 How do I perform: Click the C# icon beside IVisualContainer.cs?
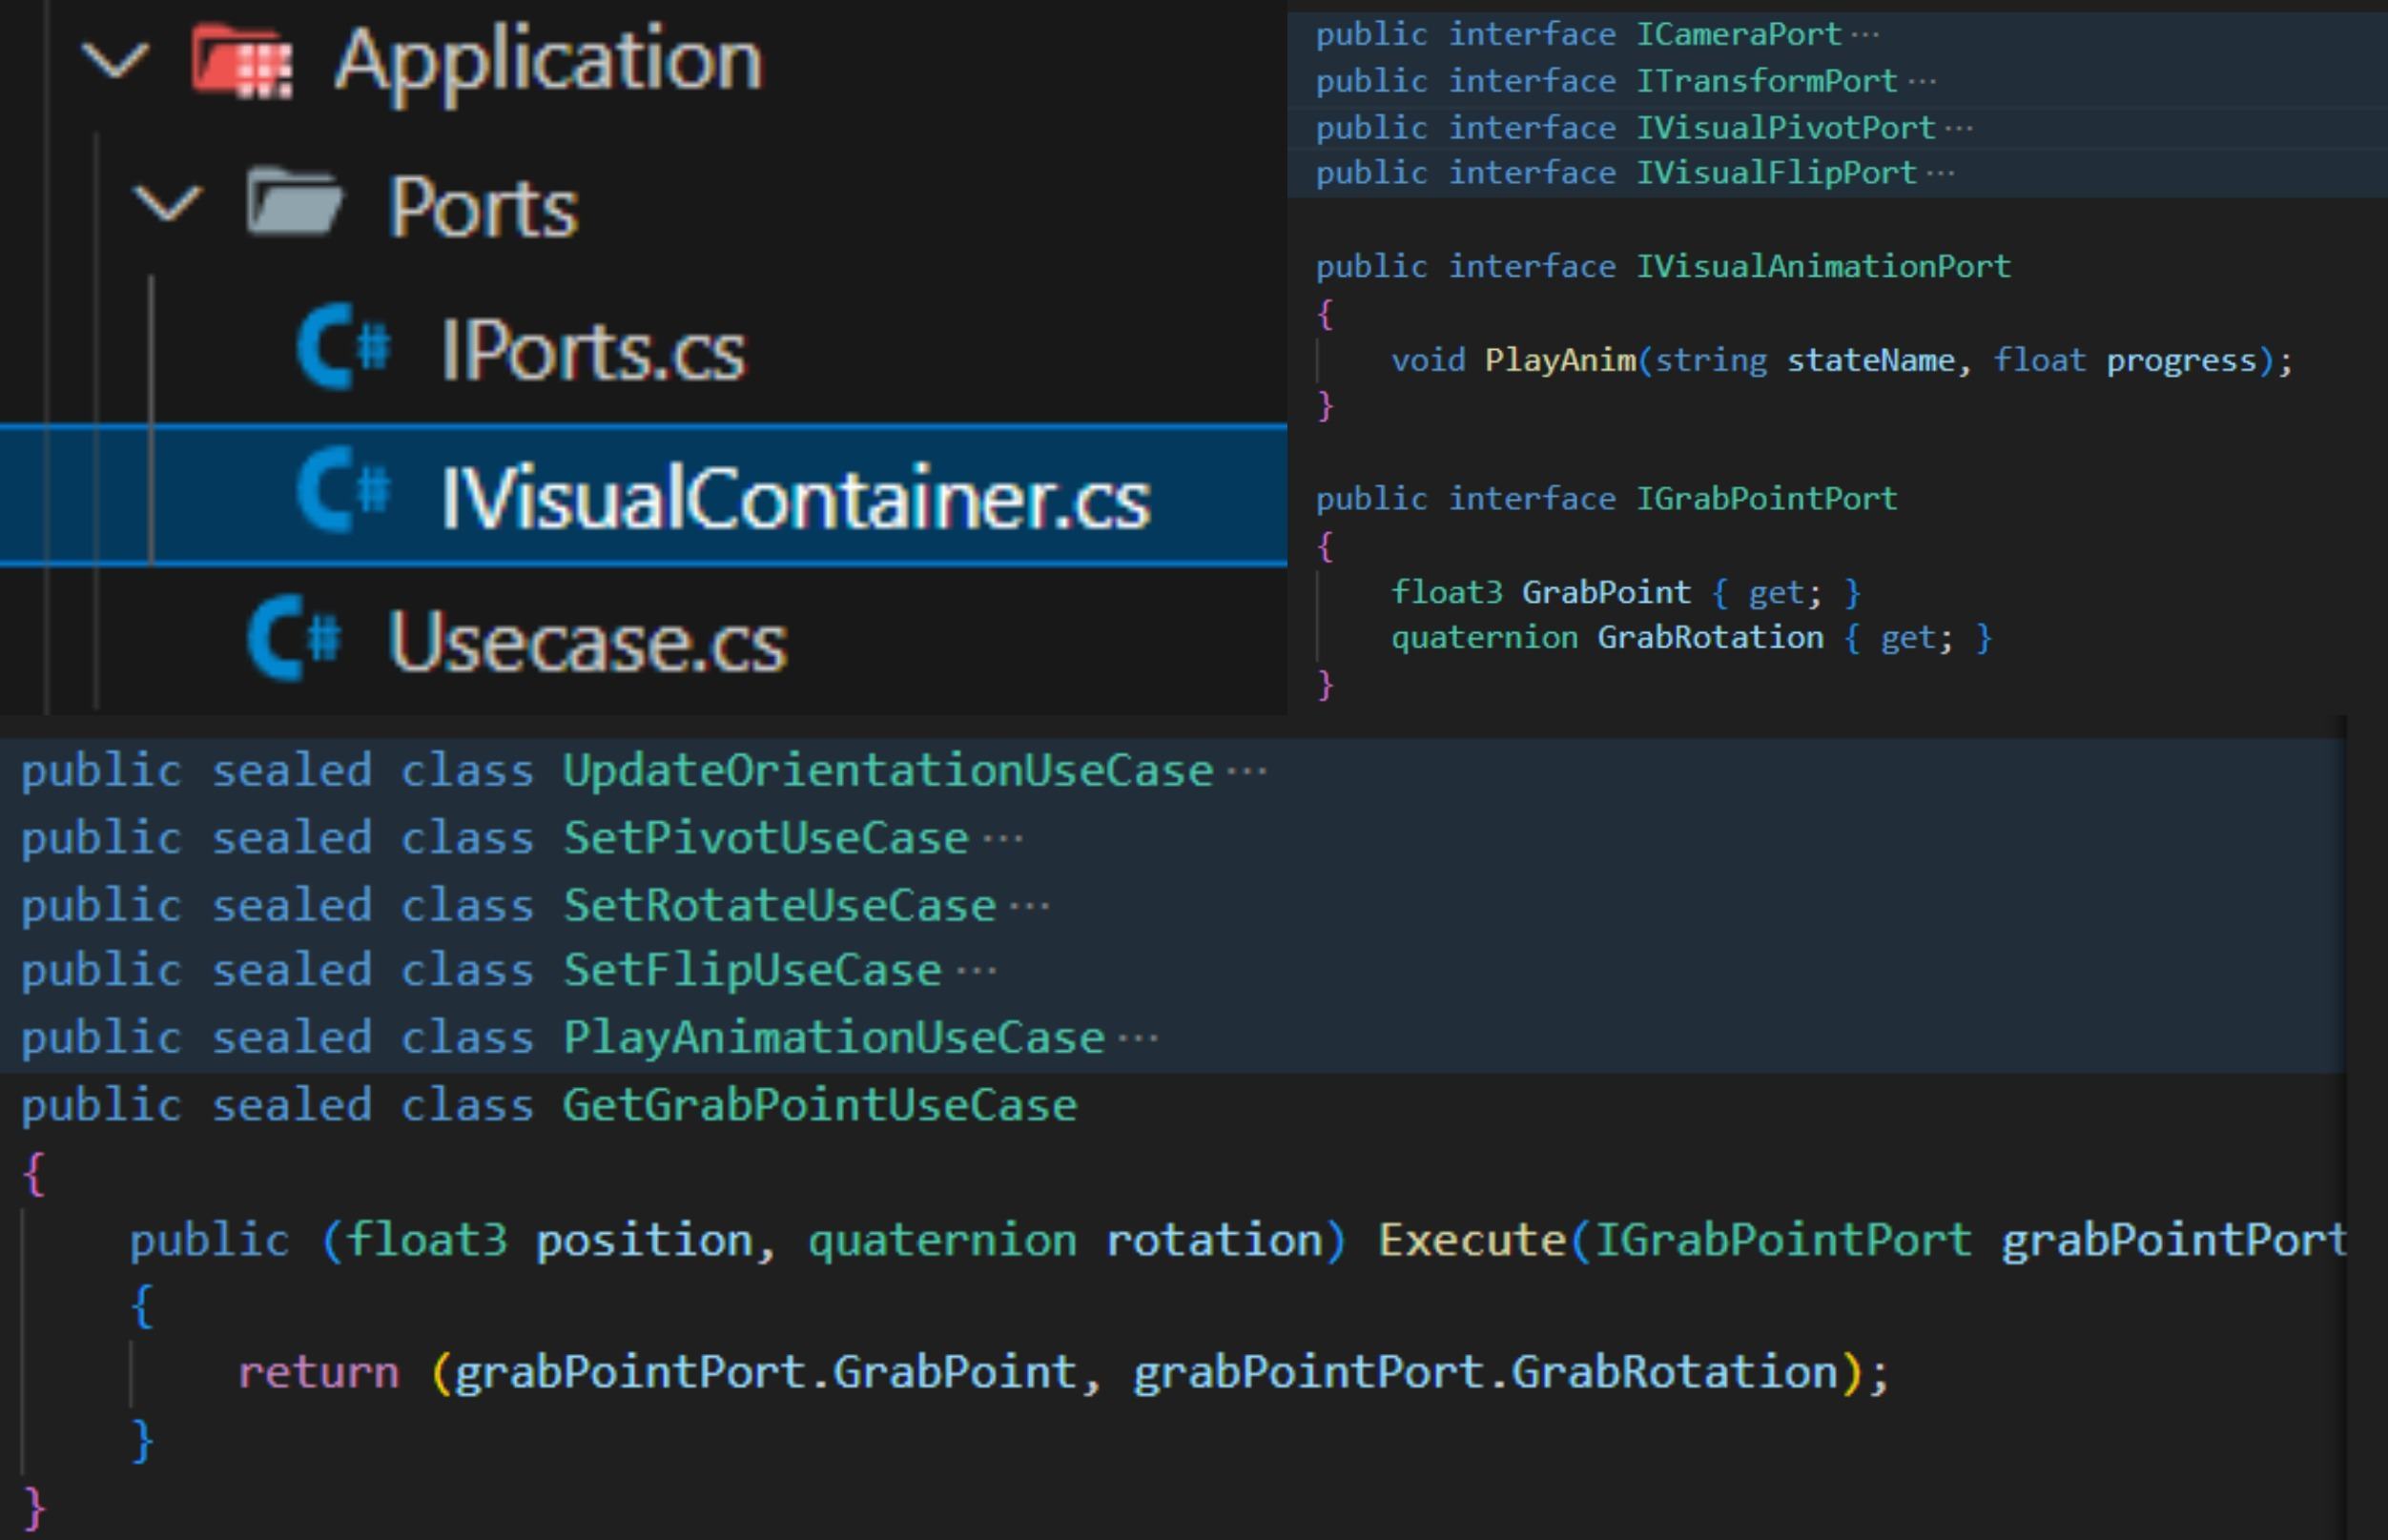click(x=343, y=491)
